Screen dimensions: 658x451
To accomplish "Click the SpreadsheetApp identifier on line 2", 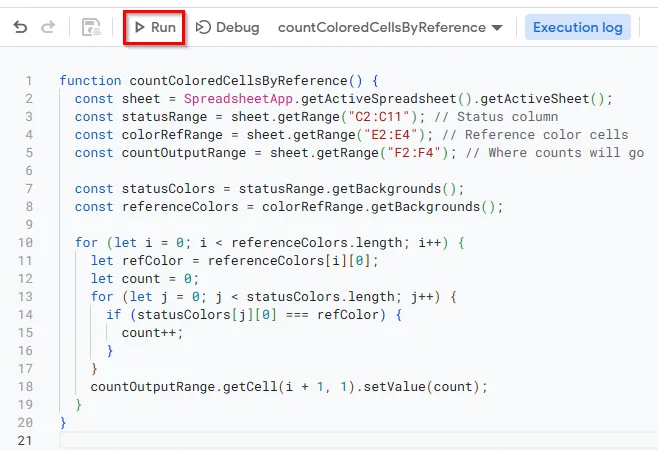I will coord(238,99).
